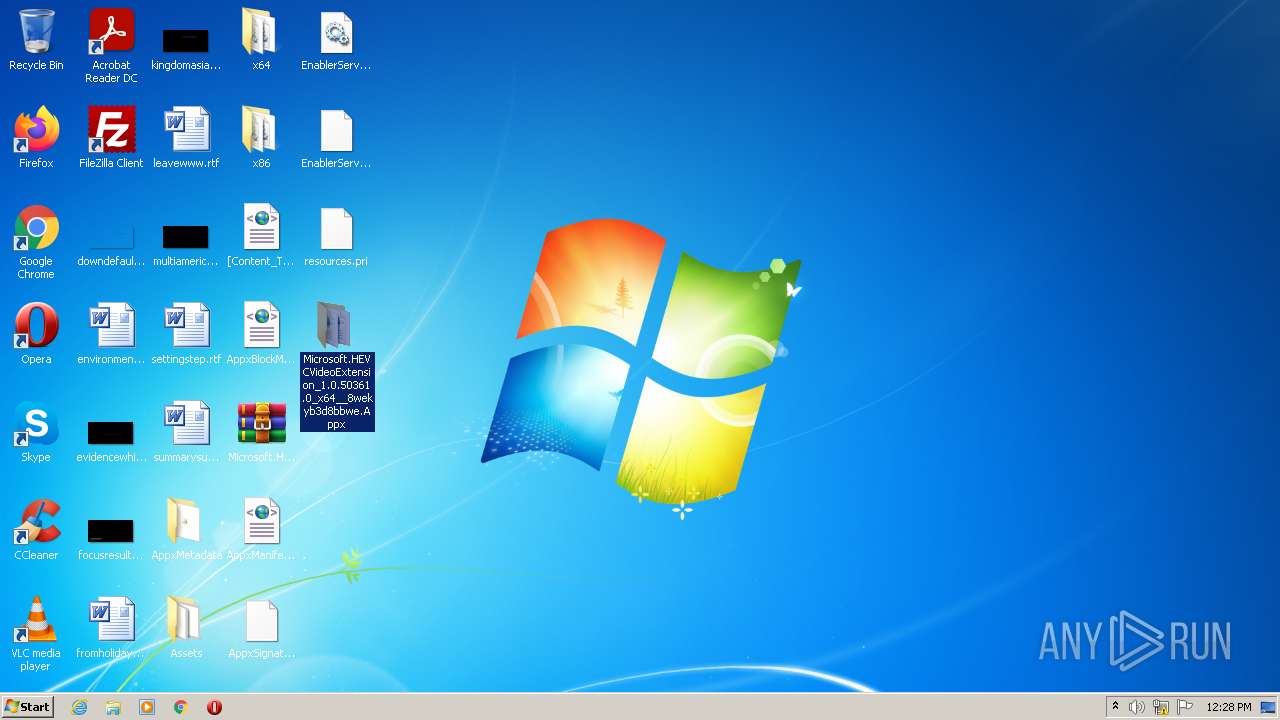Open Windows Explorer from taskbar
The image size is (1280, 720).
(x=113, y=707)
